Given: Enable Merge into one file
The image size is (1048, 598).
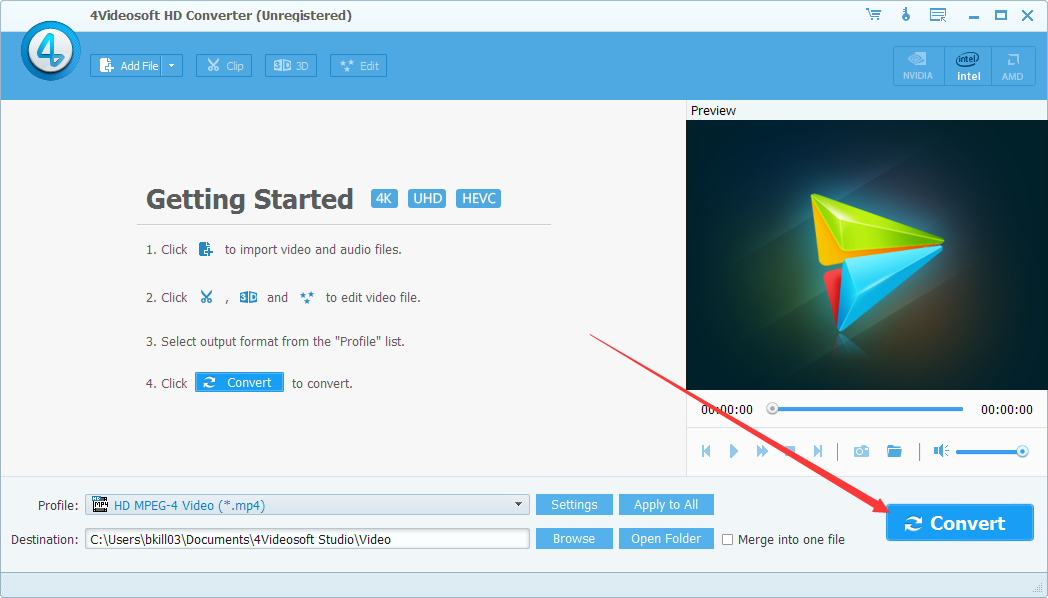Looking at the screenshot, I should pos(728,539).
